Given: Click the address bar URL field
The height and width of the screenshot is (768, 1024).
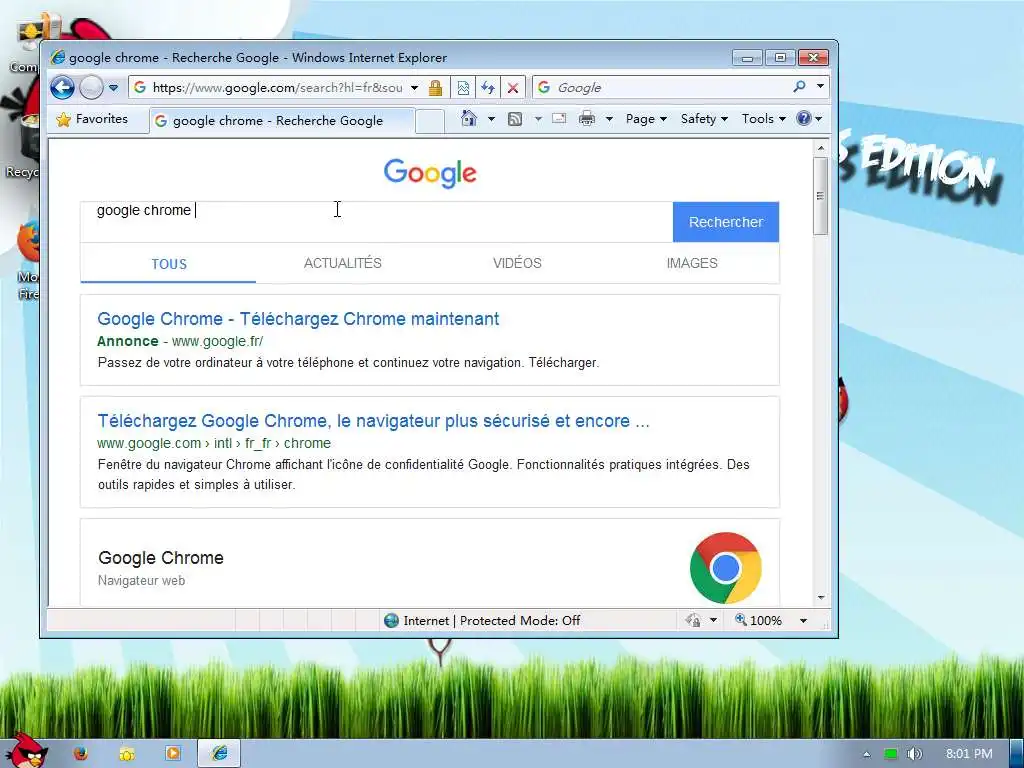Looking at the screenshot, I should (x=277, y=88).
